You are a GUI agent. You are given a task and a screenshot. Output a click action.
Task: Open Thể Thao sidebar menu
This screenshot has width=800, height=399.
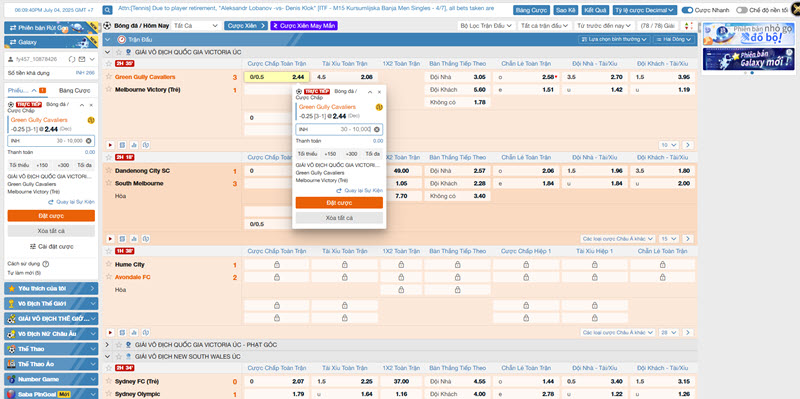tap(51, 349)
